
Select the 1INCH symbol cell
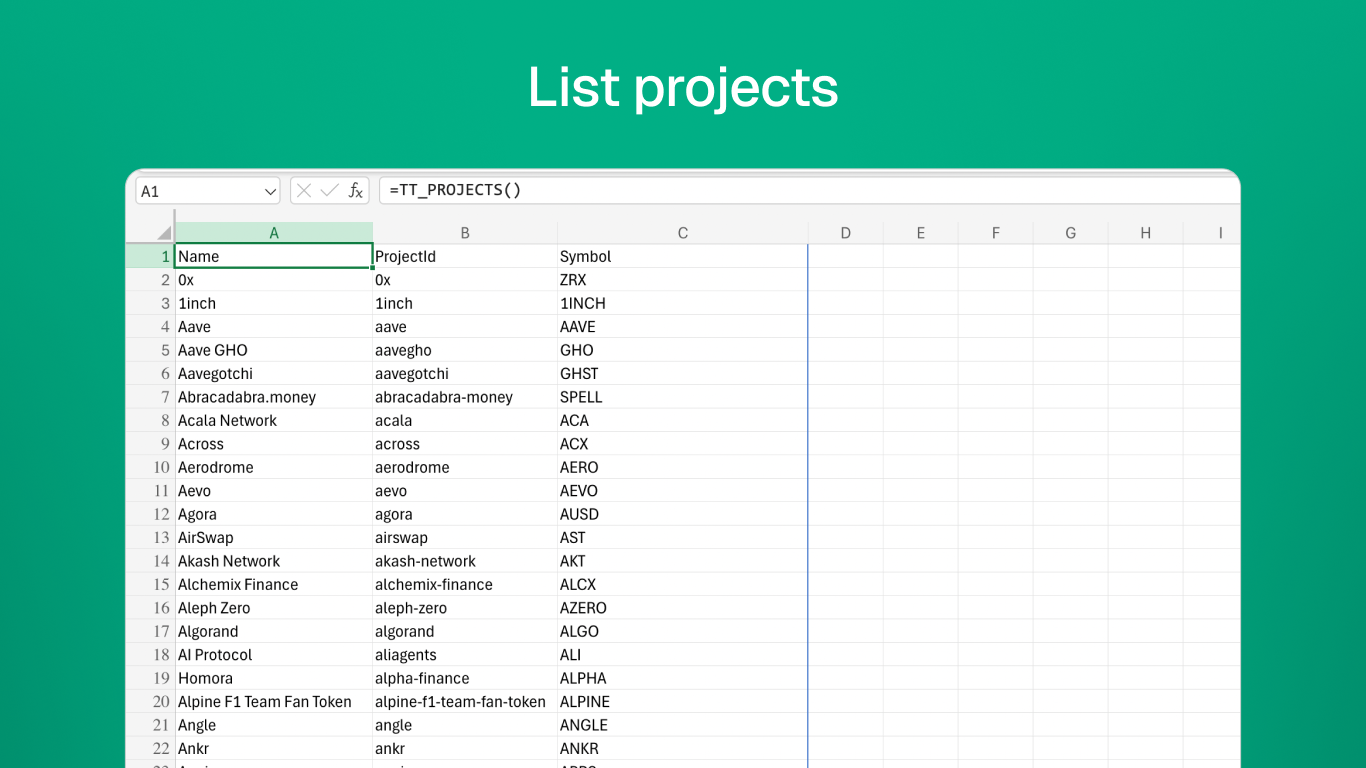(683, 303)
